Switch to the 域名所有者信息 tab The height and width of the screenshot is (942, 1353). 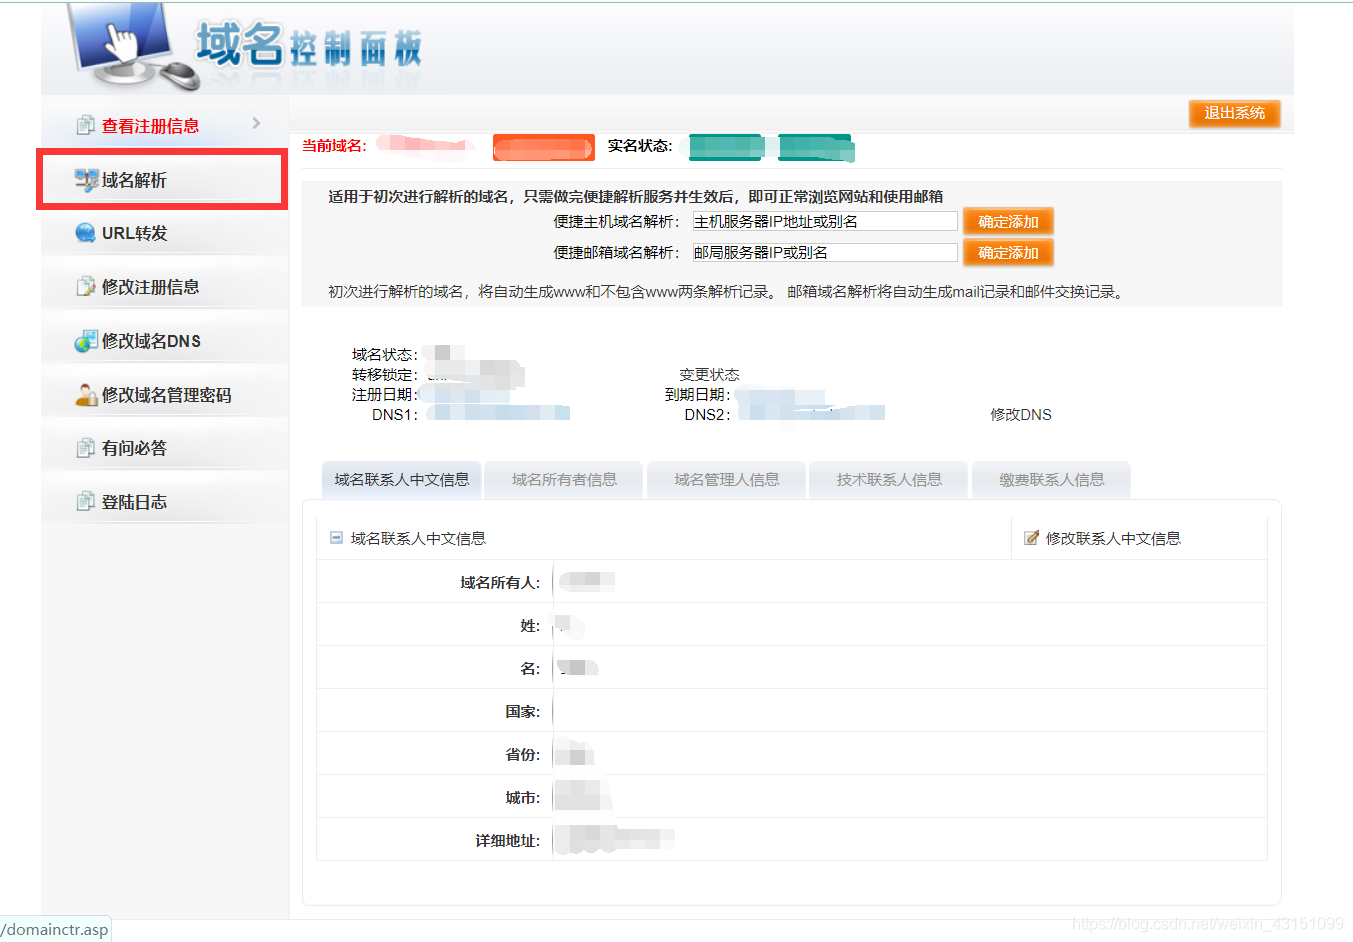tap(563, 479)
